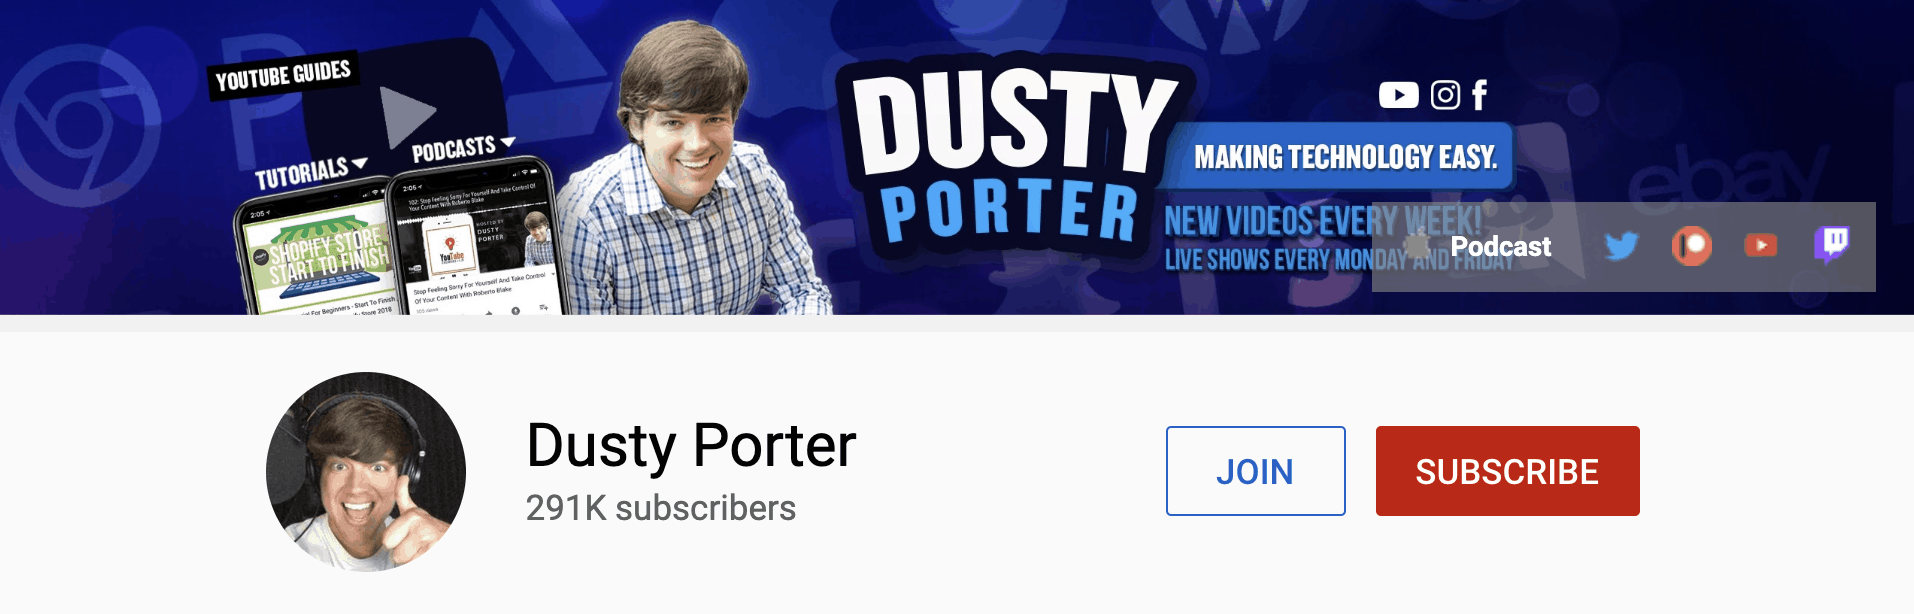Click the JOIN button
1914x614 pixels.
click(x=1255, y=471)
